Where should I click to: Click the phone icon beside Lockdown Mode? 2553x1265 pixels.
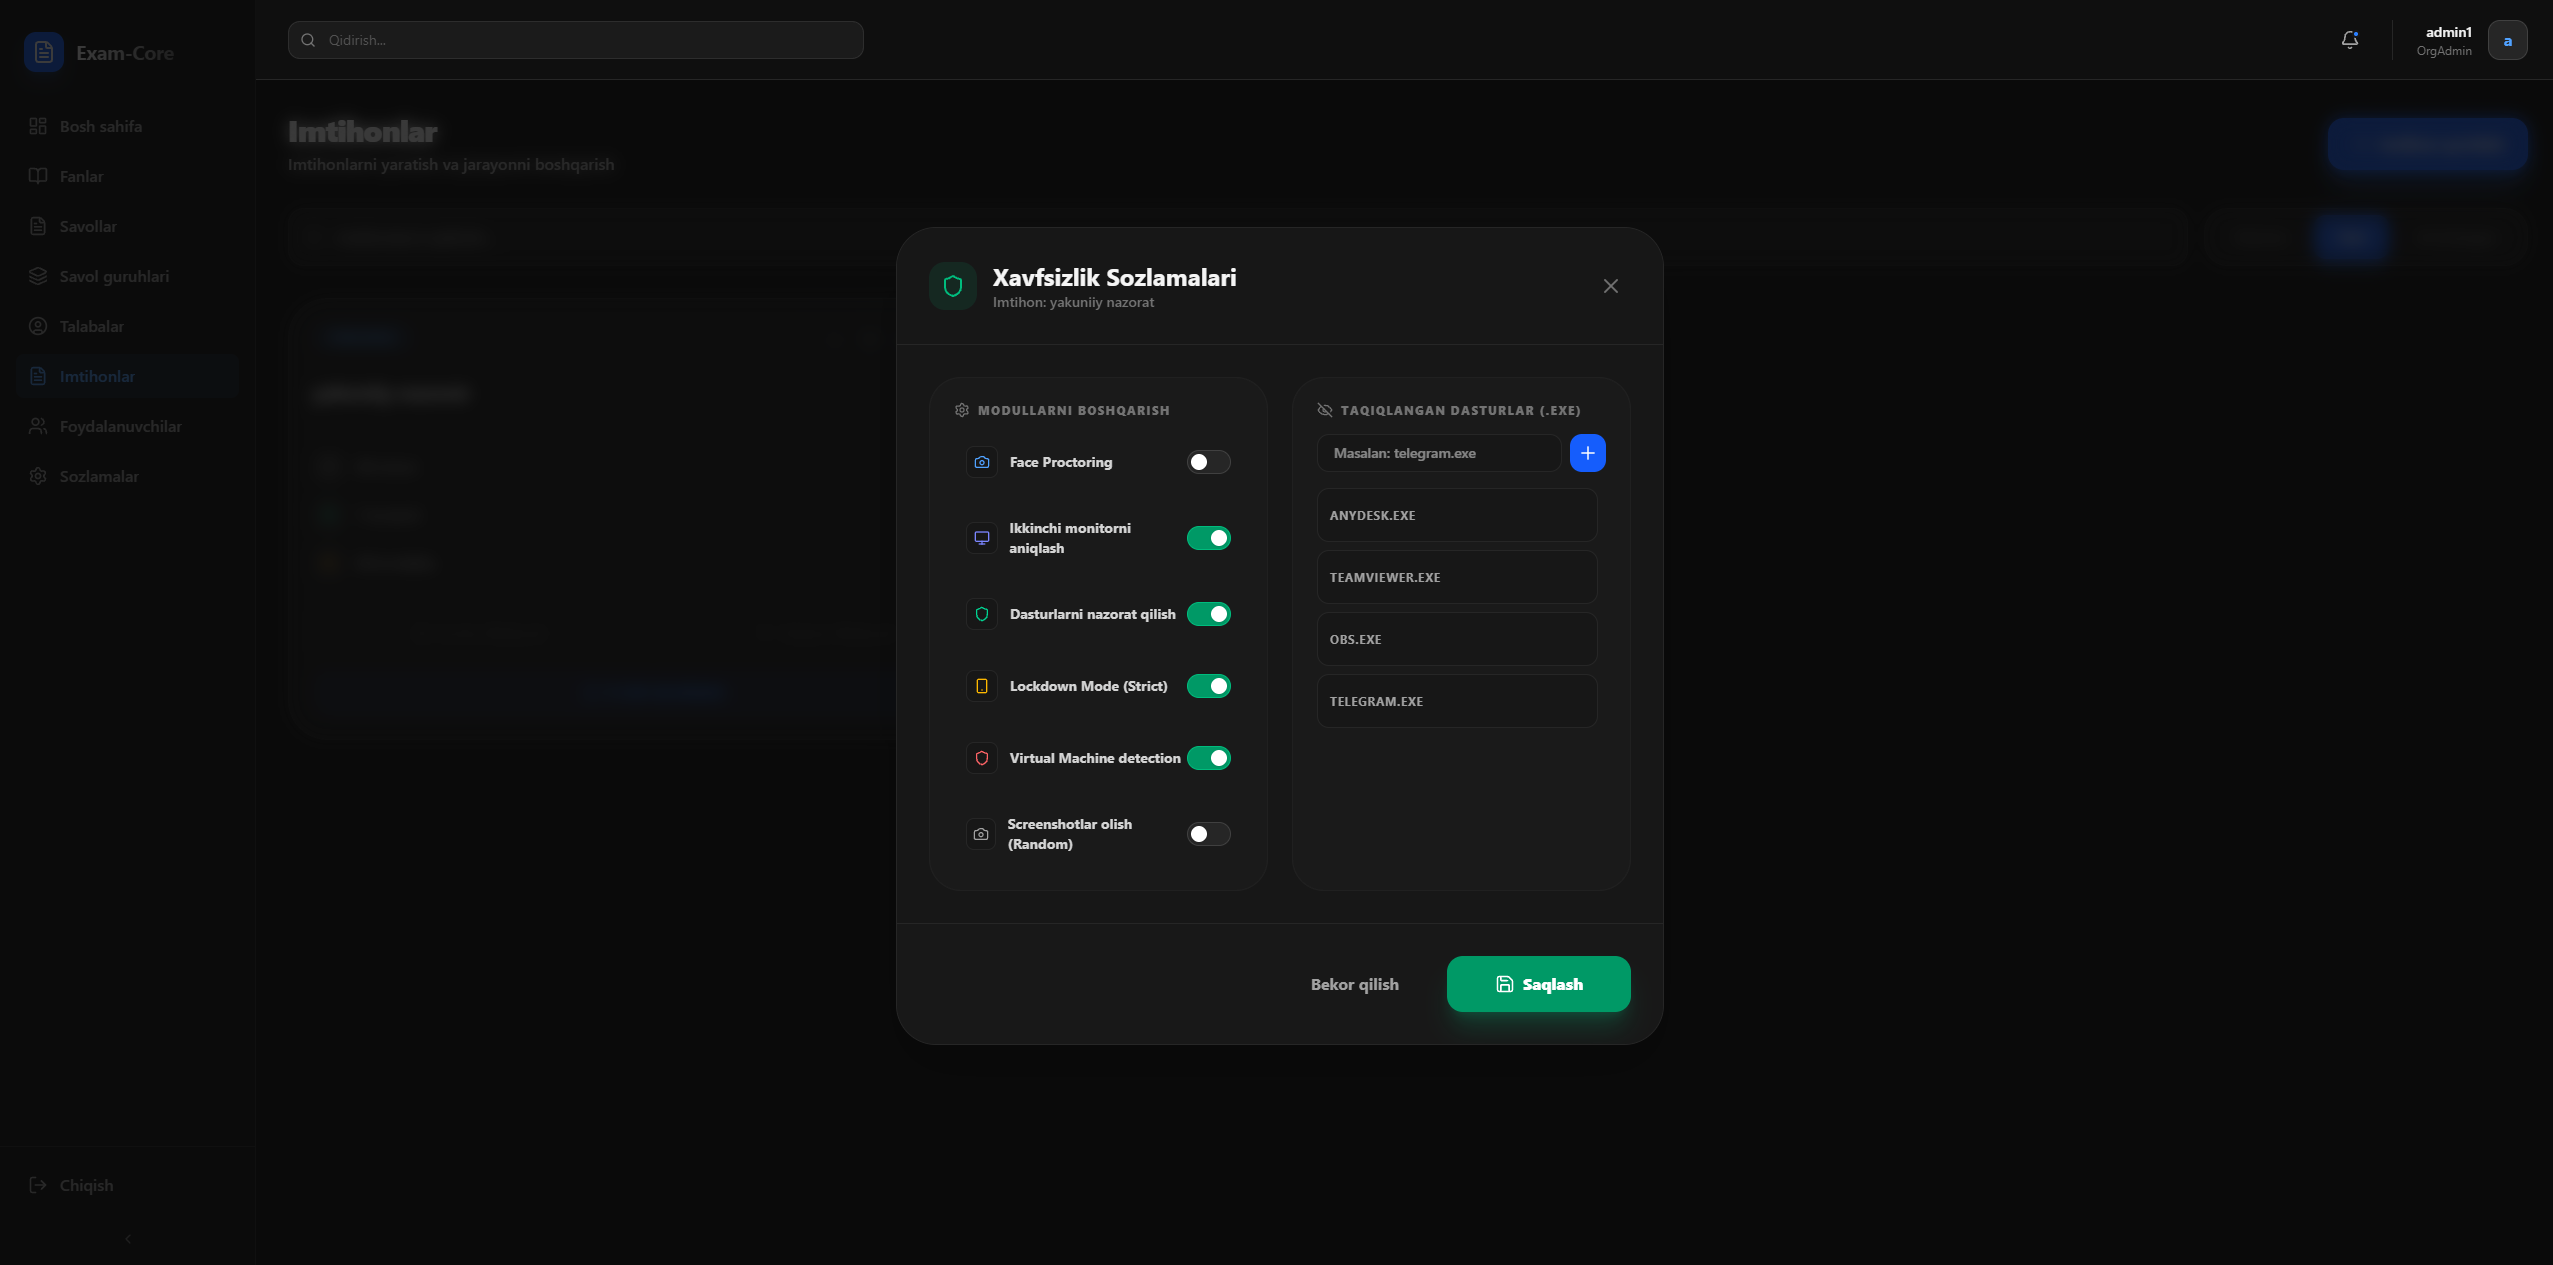coord(980,686)
